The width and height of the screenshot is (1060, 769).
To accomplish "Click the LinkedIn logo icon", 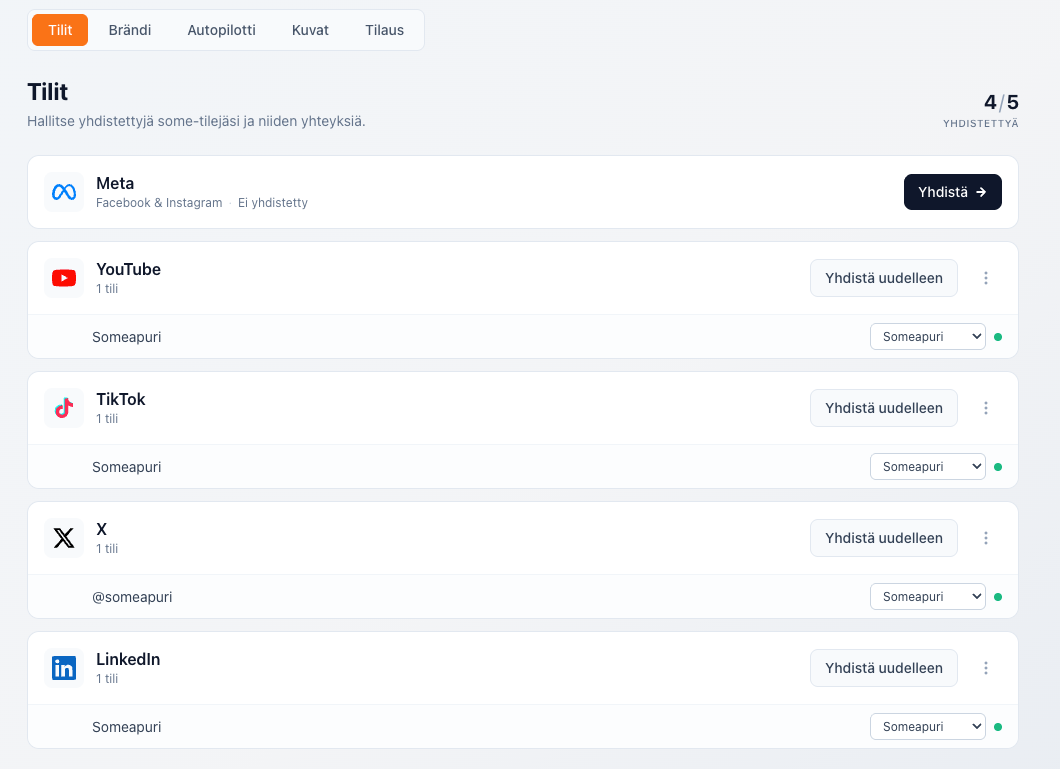I will click(x=64, y=668).
